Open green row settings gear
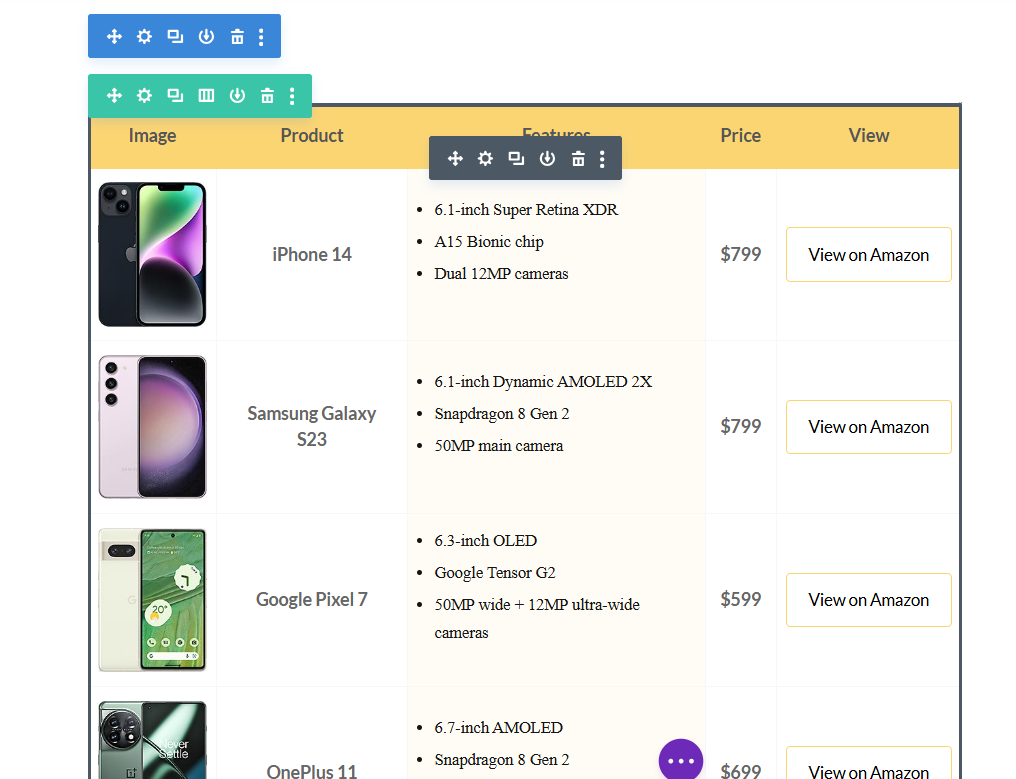This screenshot has height=779, width=1016. (144, 96)
